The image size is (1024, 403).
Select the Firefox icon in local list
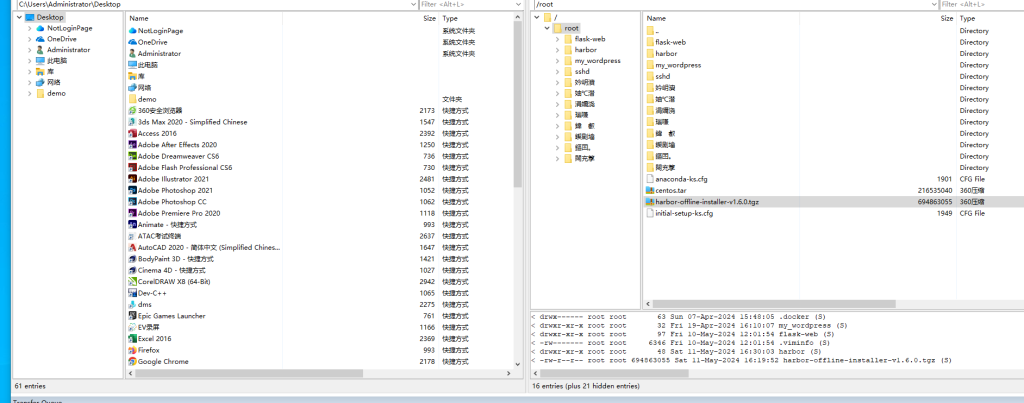click(x=132, y=350)
